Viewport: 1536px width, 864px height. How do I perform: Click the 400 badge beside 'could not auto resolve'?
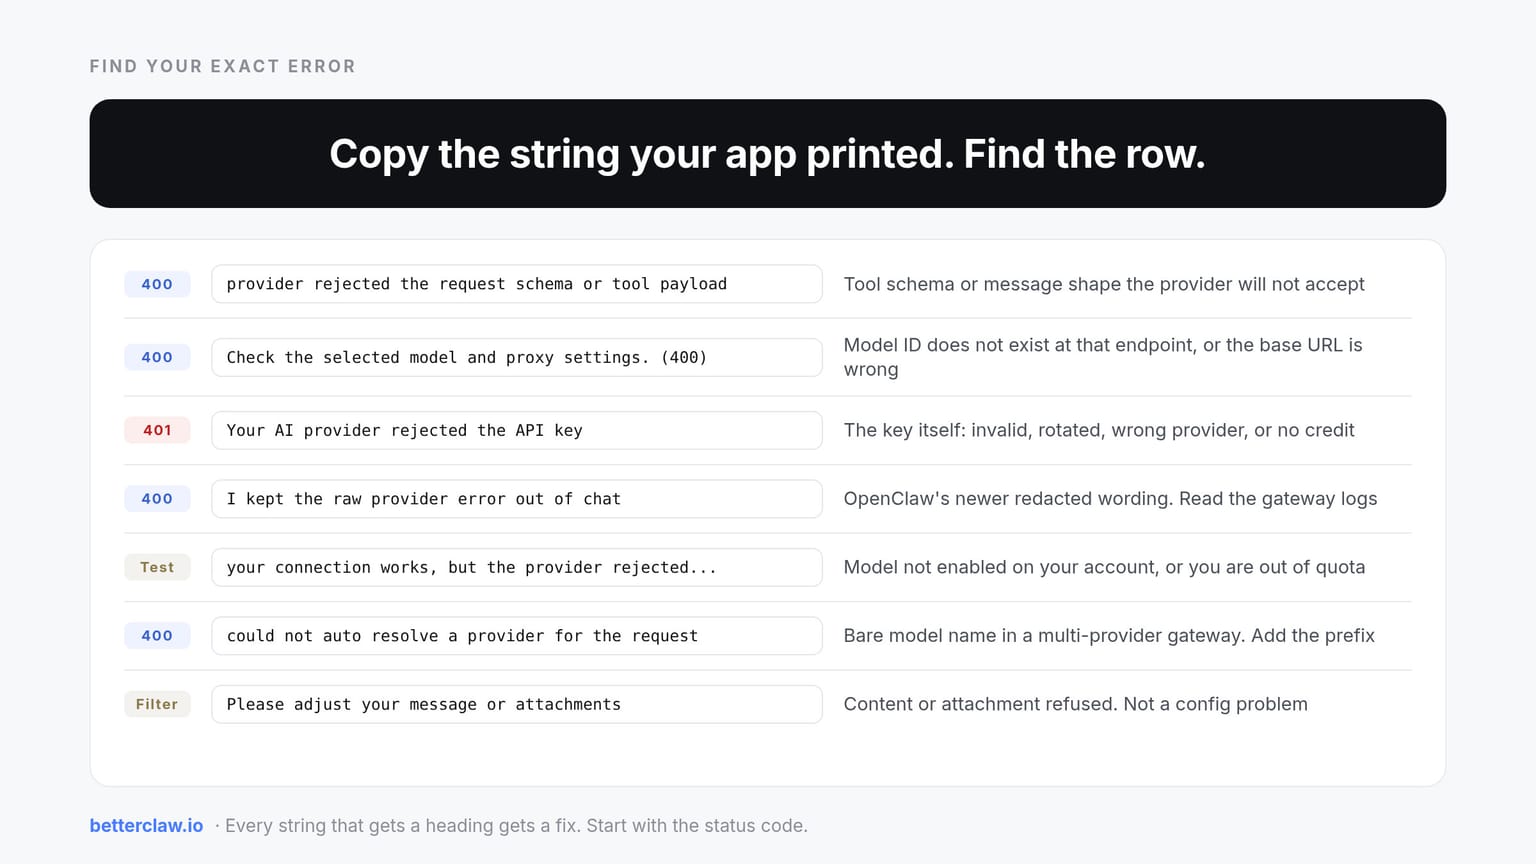(157, 636)
